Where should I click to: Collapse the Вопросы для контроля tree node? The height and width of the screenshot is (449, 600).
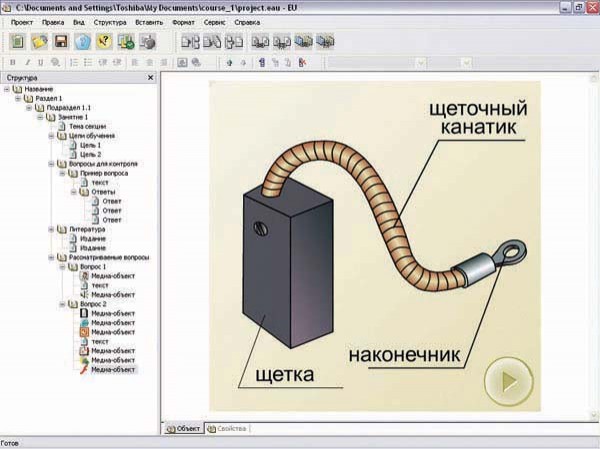tap(50, 163)
